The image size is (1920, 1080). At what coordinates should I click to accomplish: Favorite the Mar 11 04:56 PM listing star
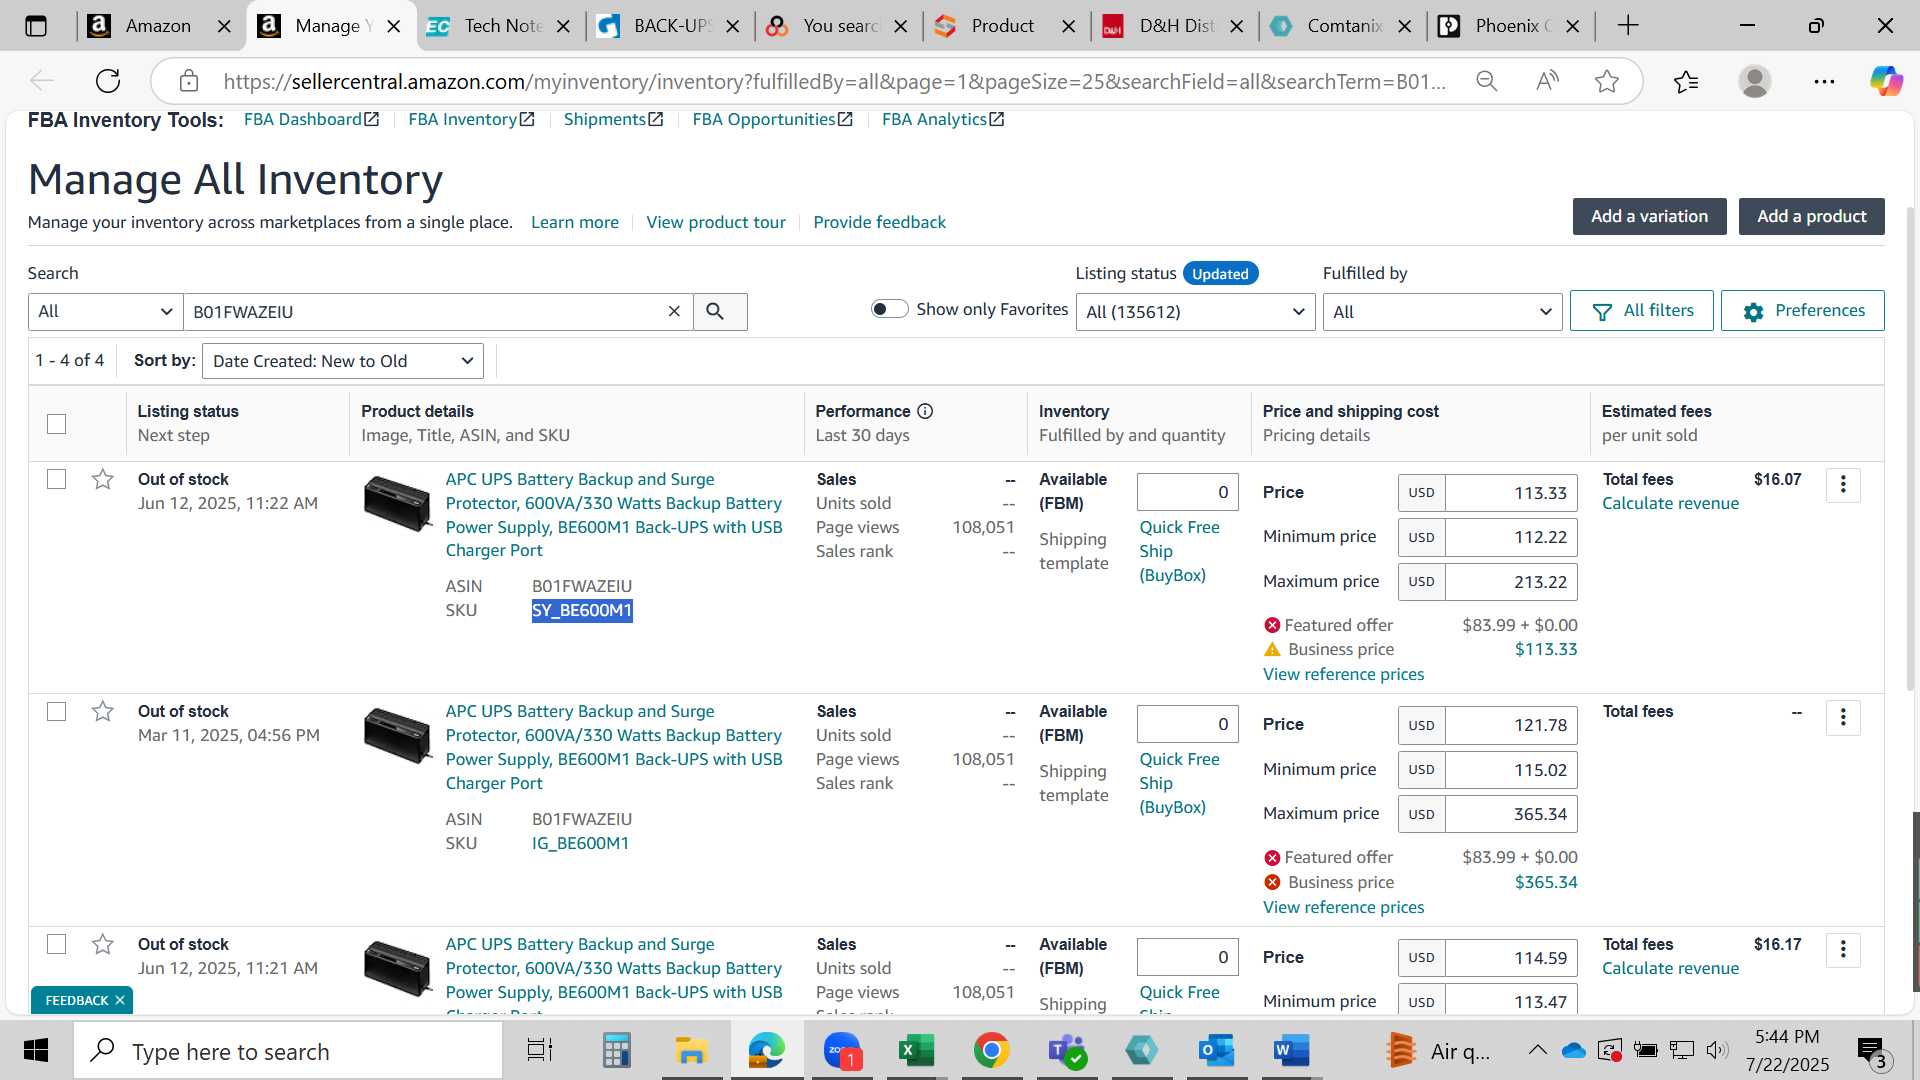(102, 712)
